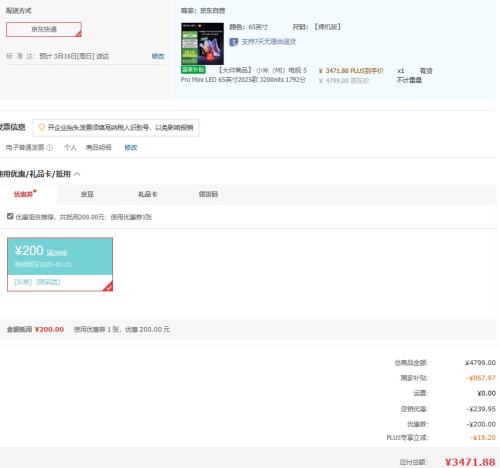Screen dimensions: 500x468
Task: Select the 优惠券 tab
Action: click(x=23, y=194)
